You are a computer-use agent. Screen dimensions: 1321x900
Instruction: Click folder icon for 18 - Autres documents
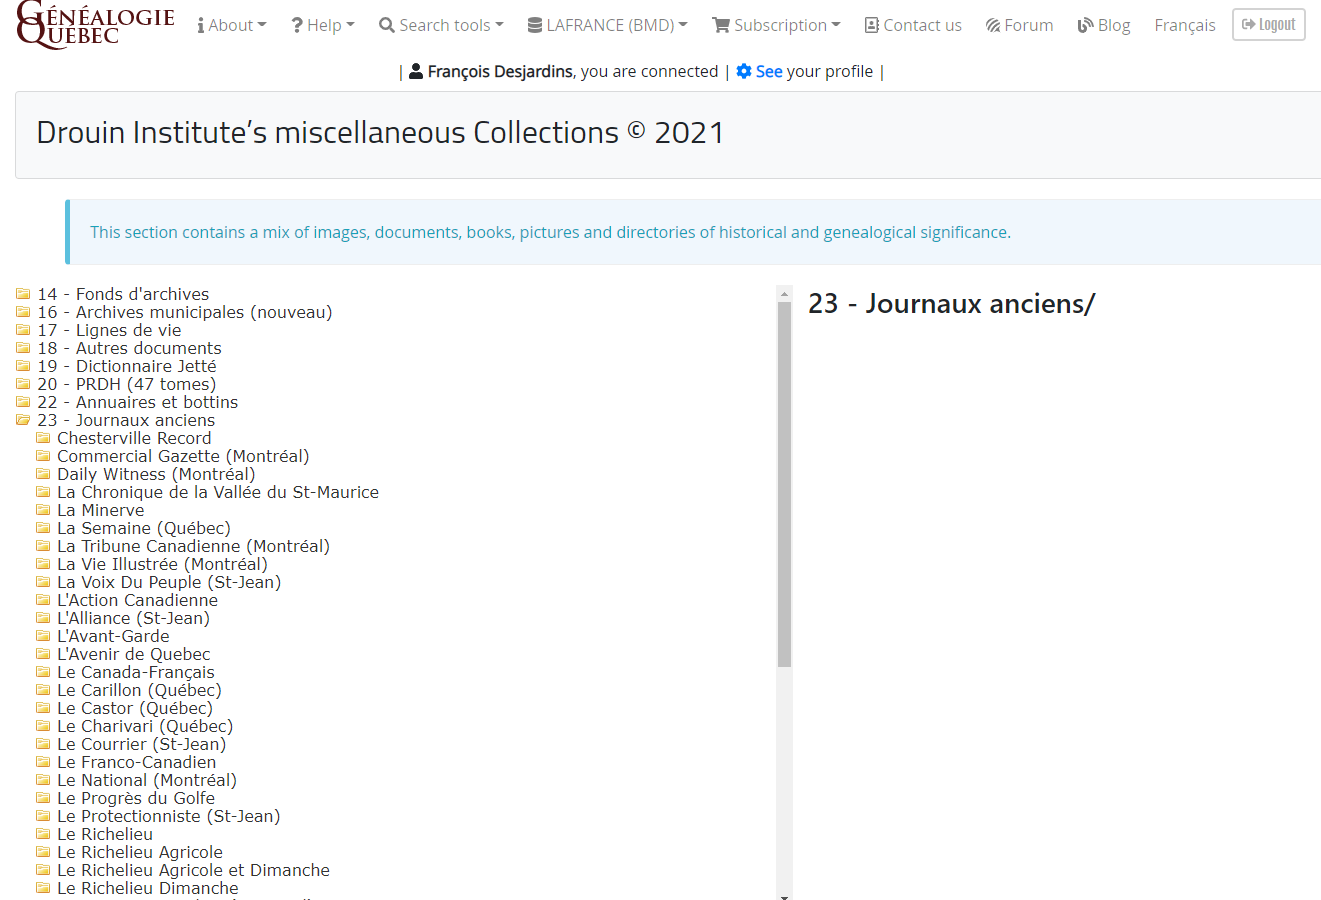pos(23,348)
